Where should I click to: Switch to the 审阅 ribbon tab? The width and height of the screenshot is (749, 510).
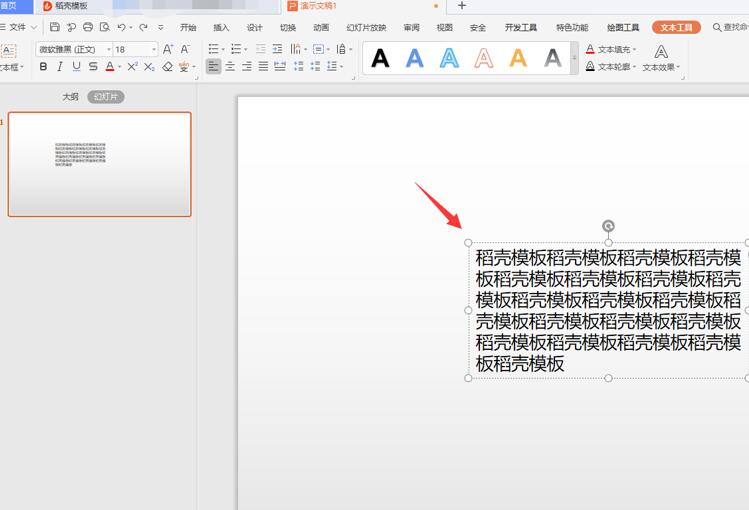tap(412, 28)
